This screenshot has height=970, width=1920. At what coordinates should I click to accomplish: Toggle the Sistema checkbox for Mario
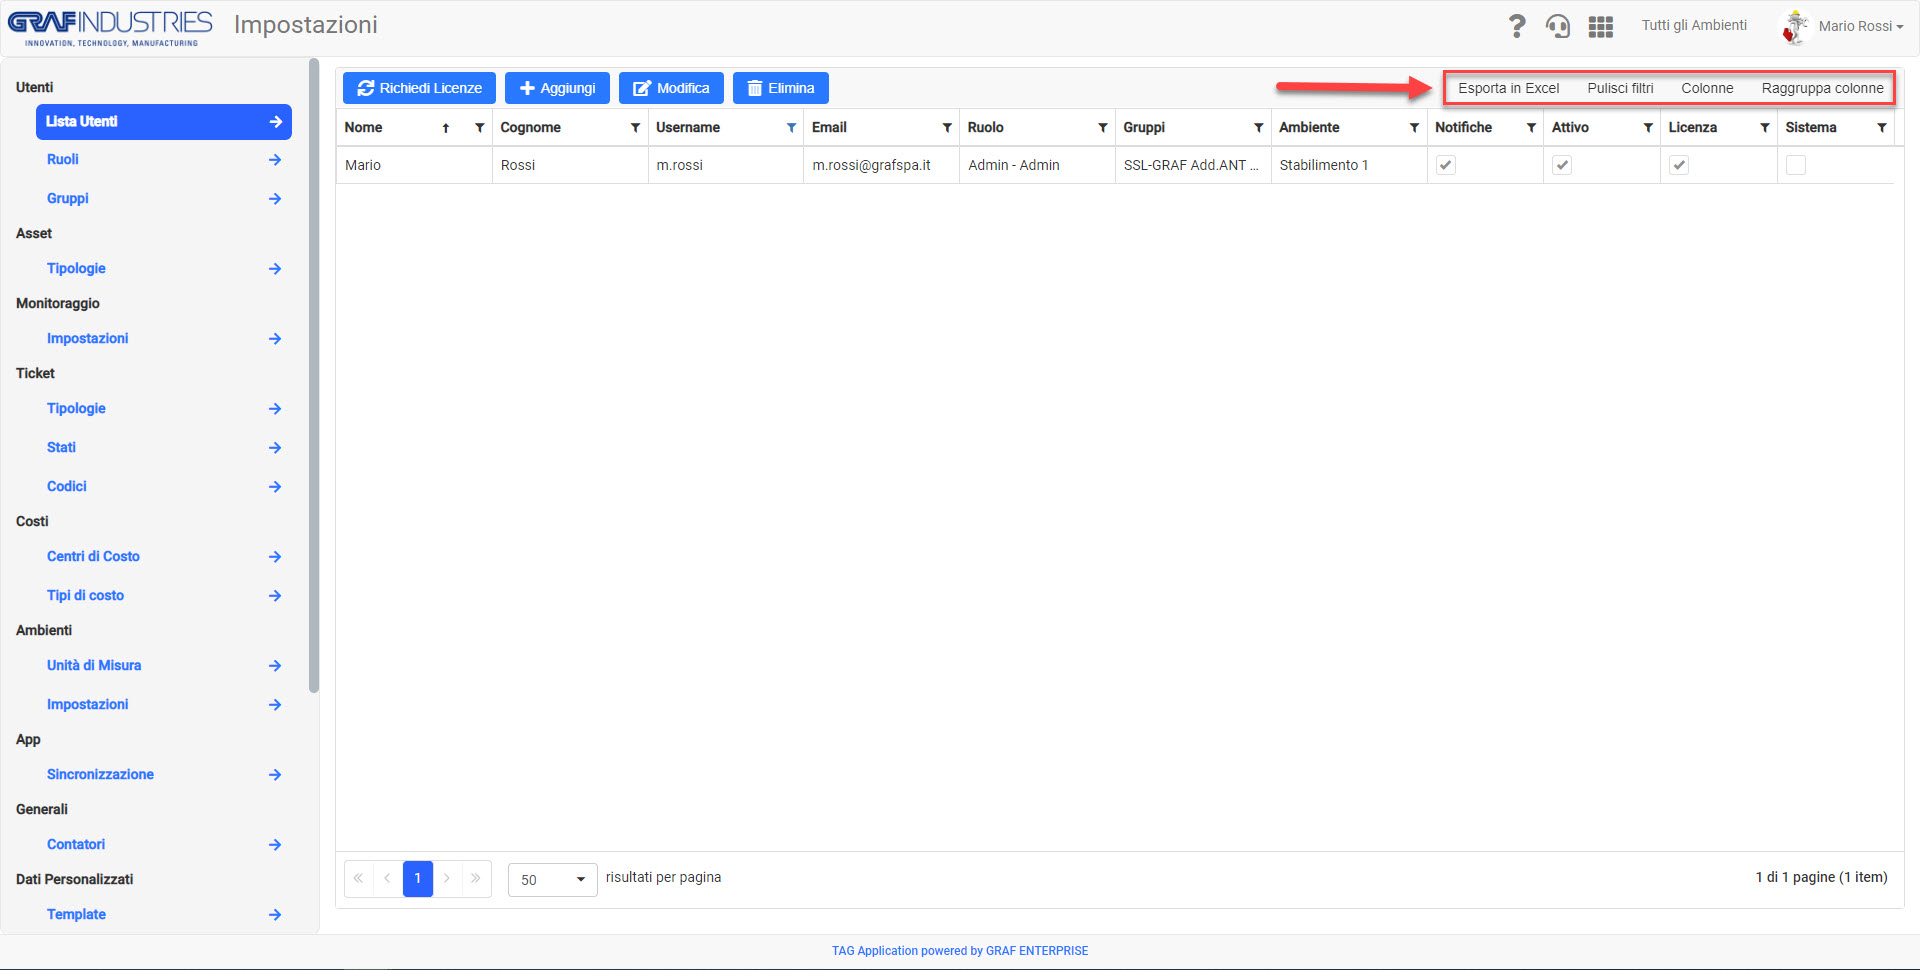pos(1796,165)
